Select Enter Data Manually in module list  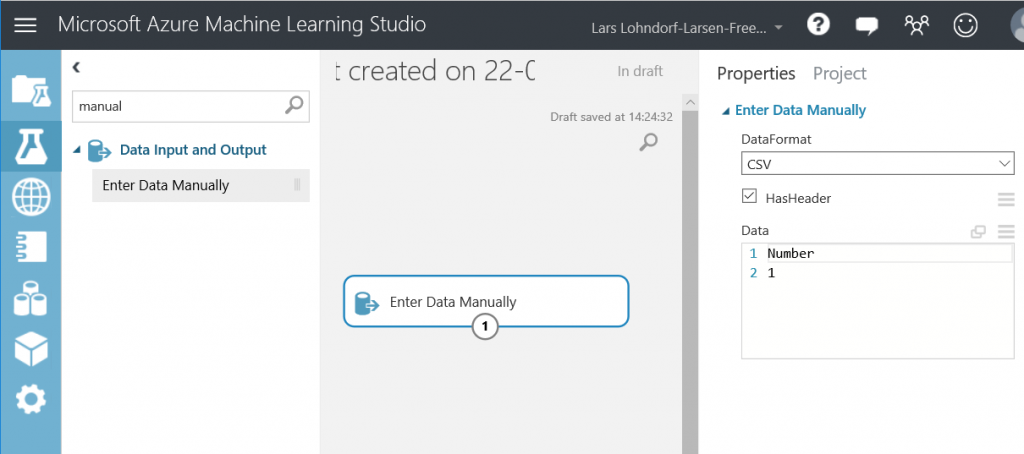(166, 185)
